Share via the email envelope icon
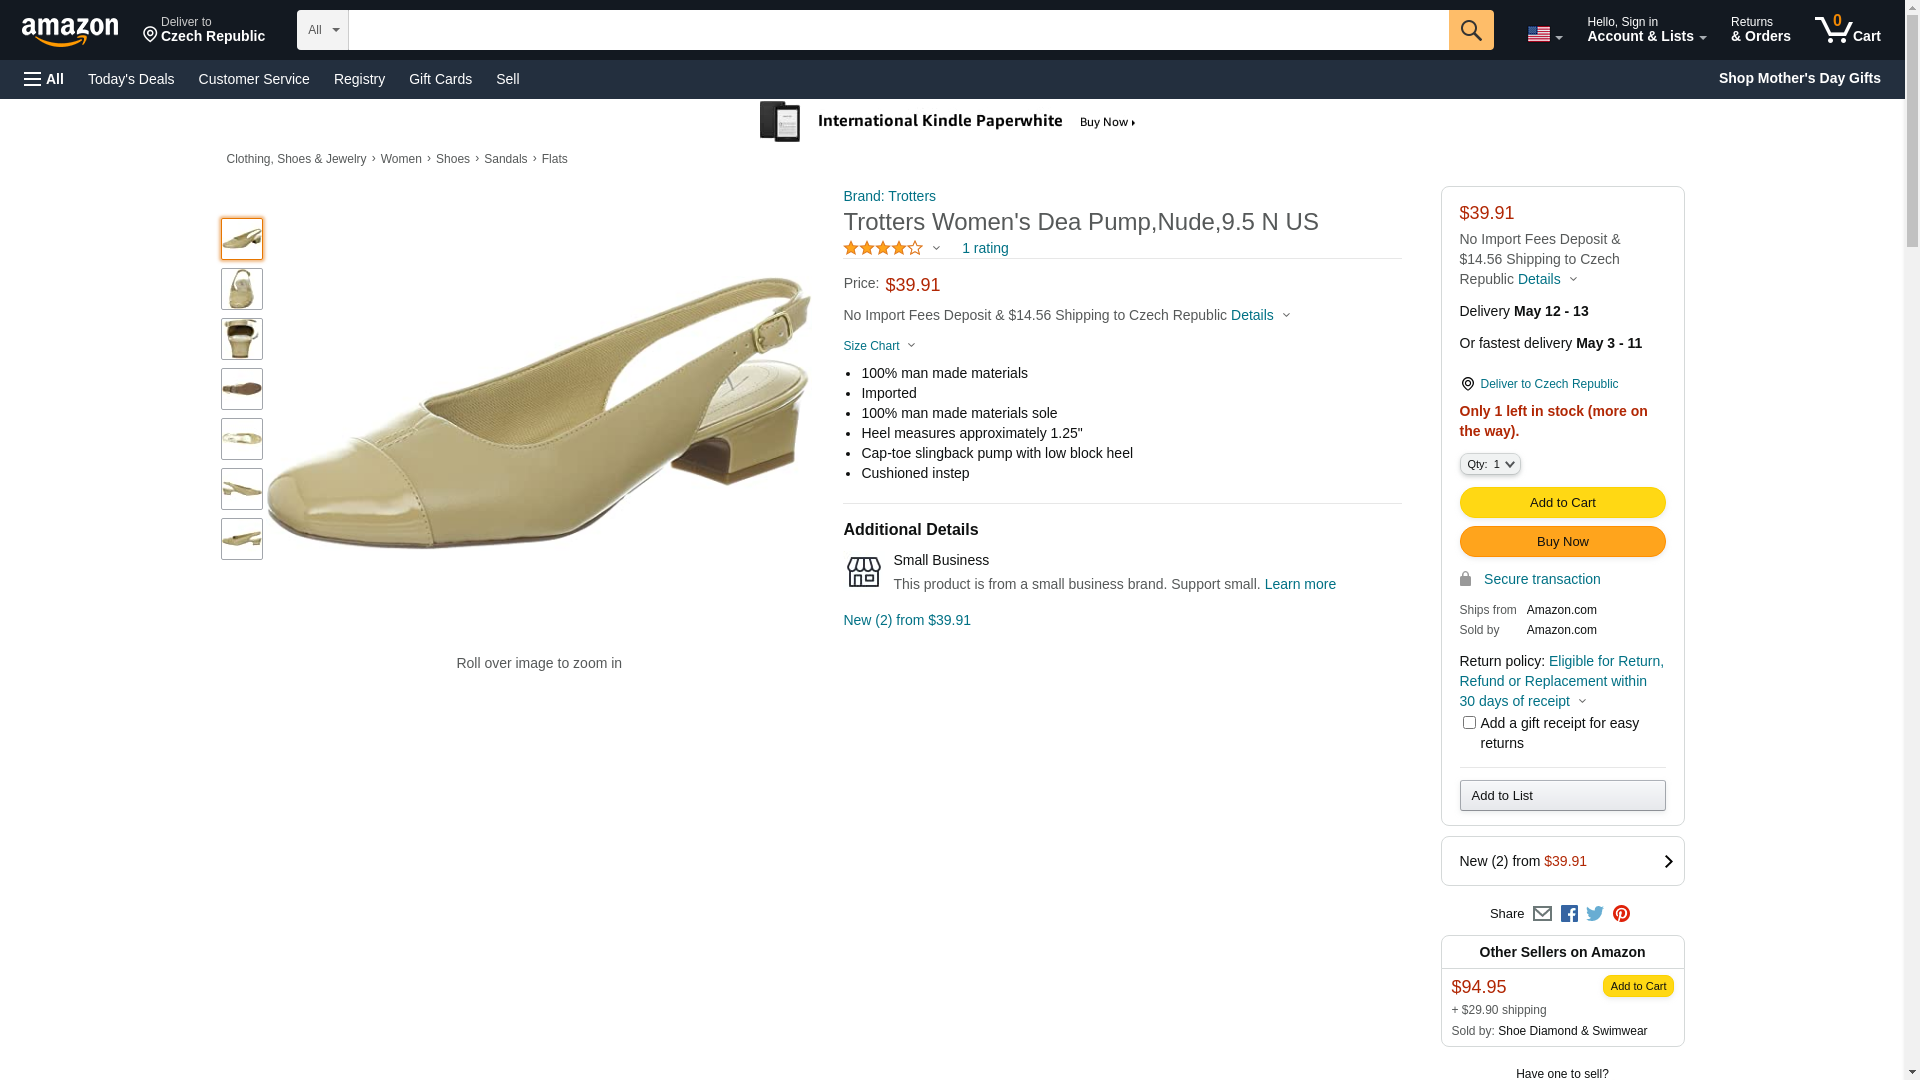The width and height of the screenshot is (1920, 1080). click(1542, 914)
